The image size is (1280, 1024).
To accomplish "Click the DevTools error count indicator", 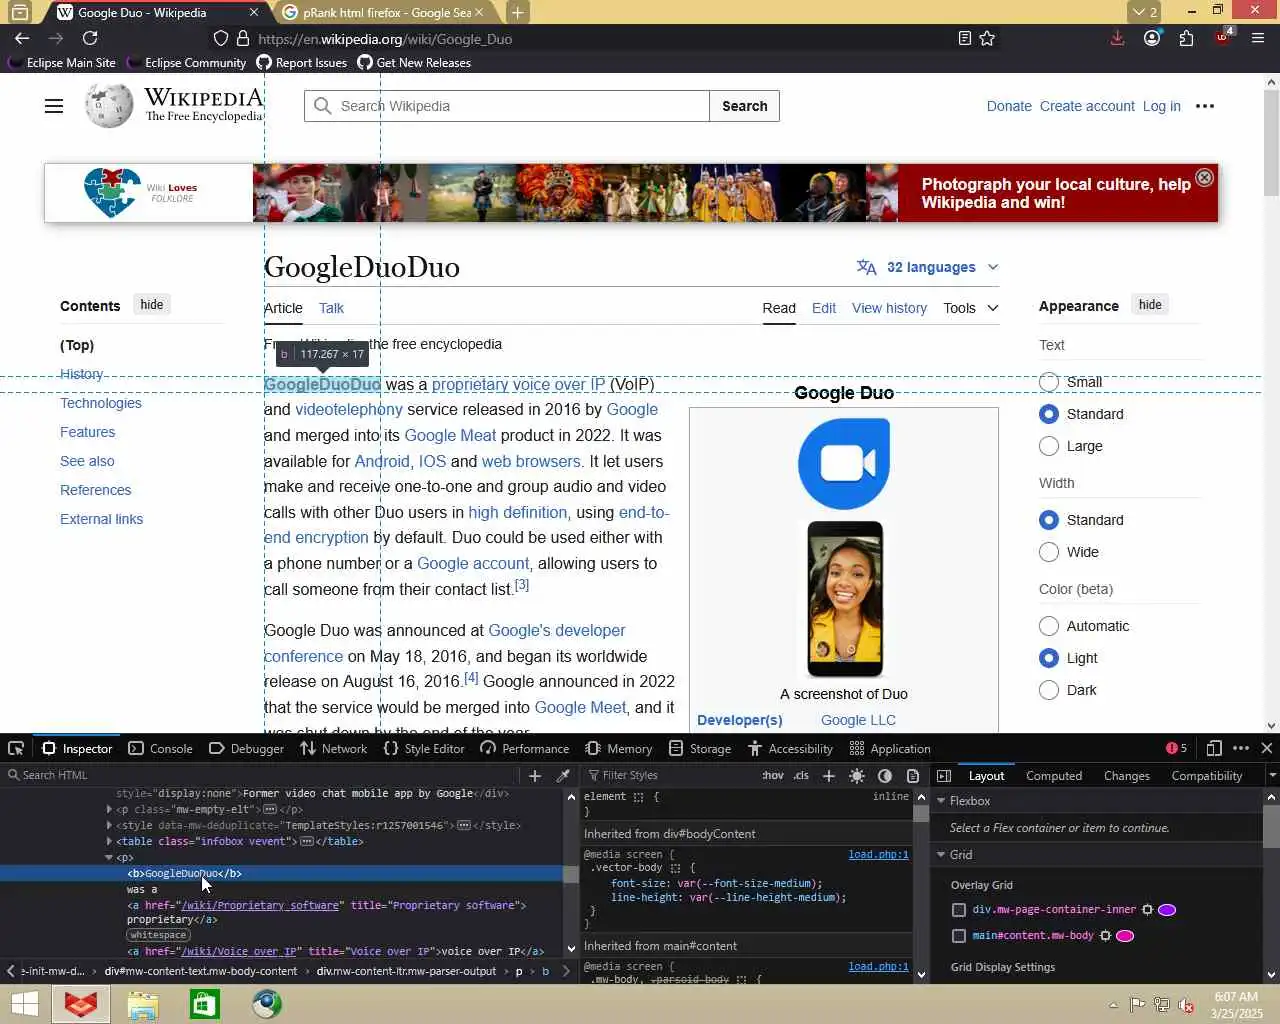I will tap(1176, 748).
